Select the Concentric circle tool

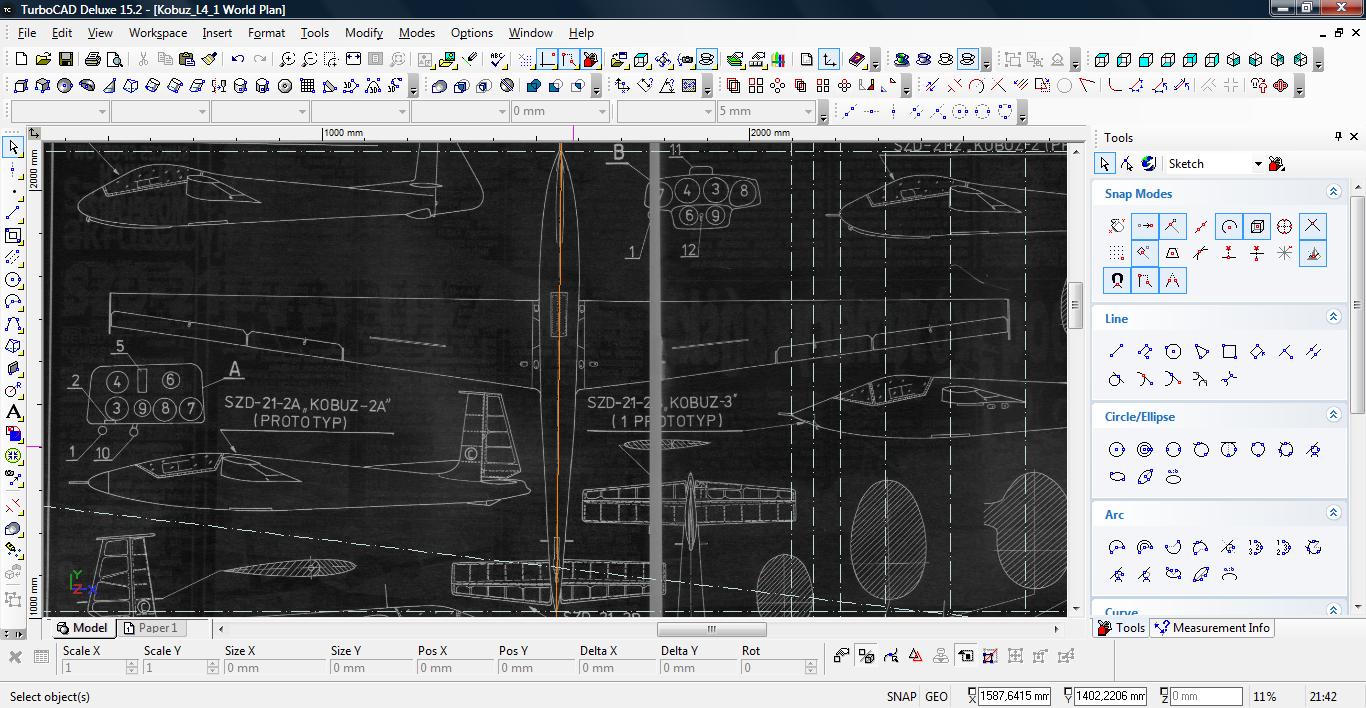[1145, 449]
